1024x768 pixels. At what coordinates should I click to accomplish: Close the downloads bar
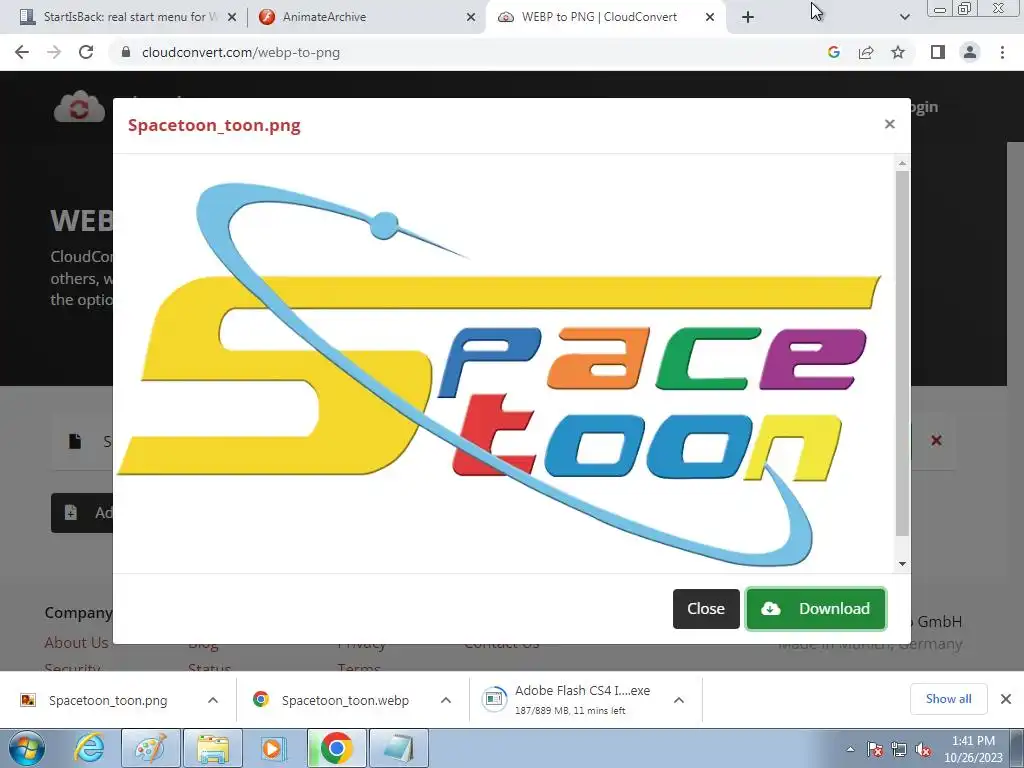(x=1006, y=699)
